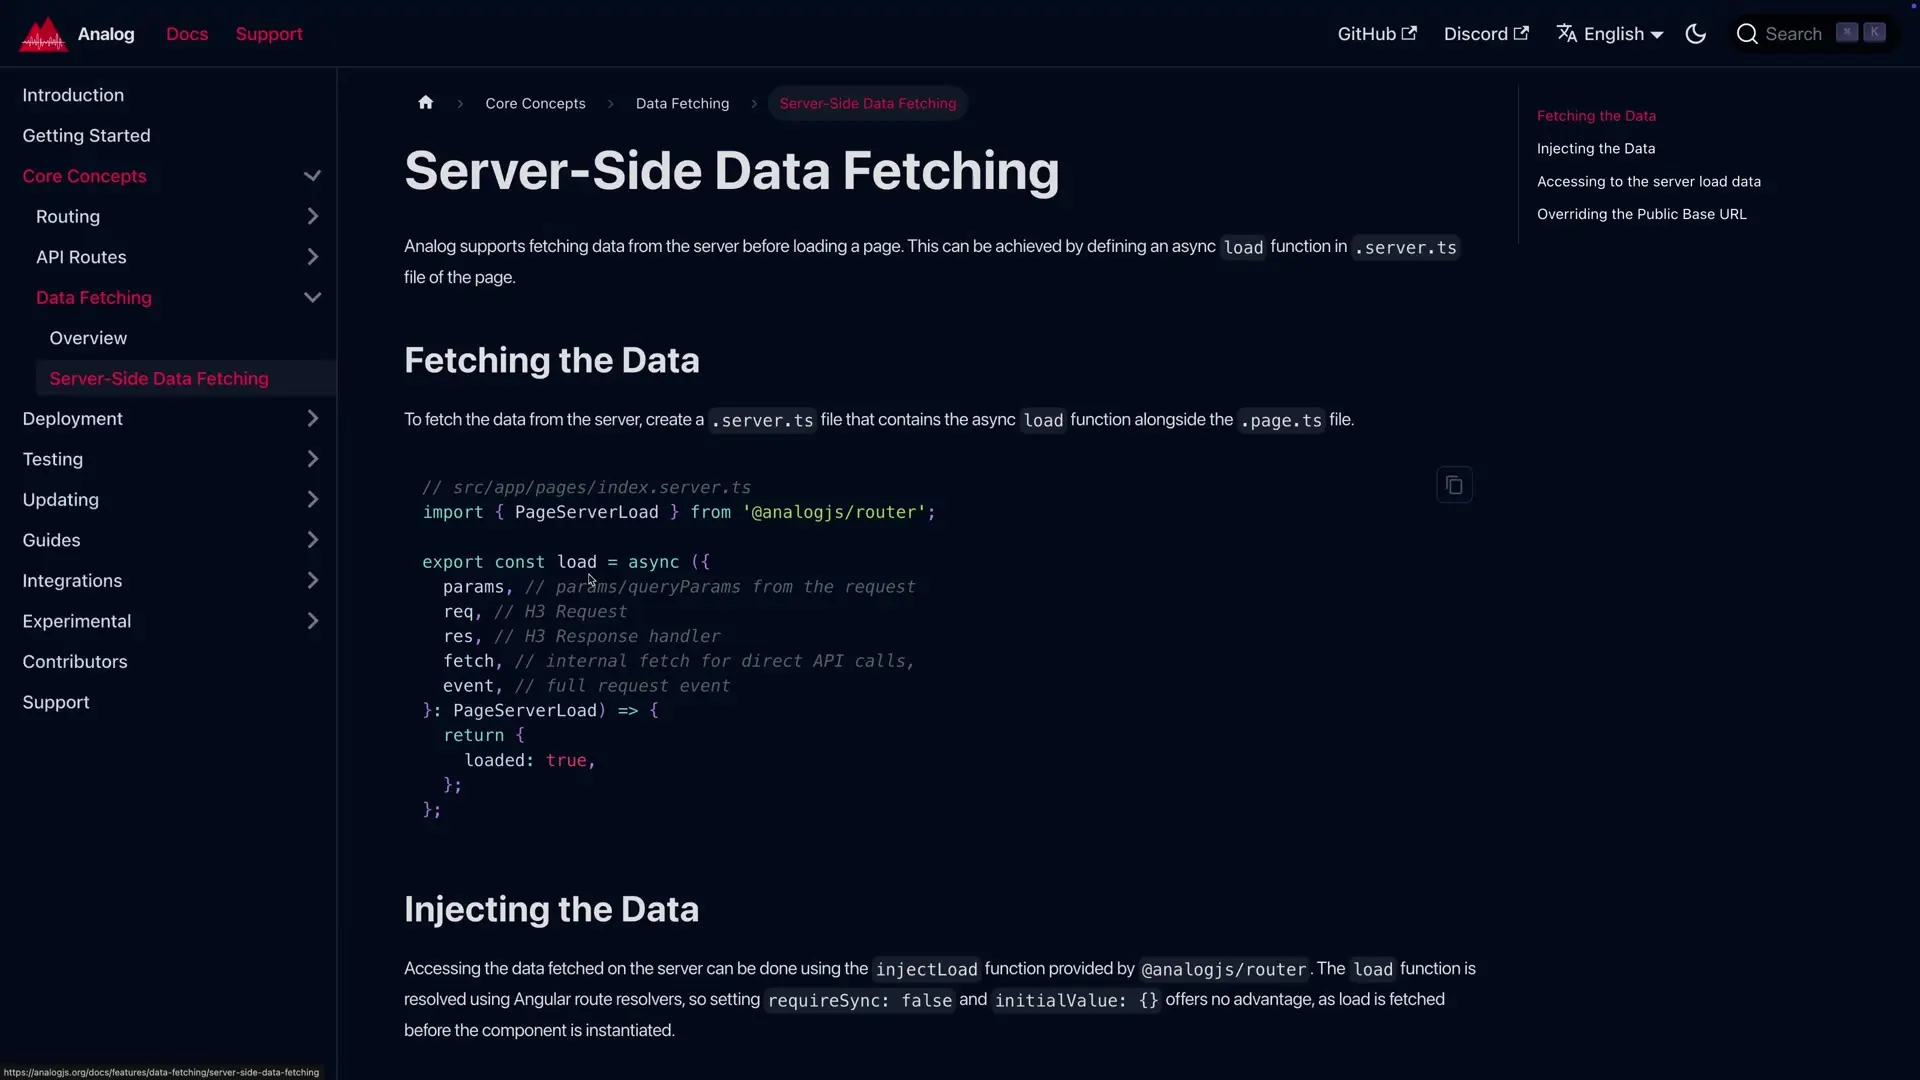Viewport: 1920px width, 1080px height.
Task: Jump to Fetching the Data in contents
Action: tap(1596, 116)
